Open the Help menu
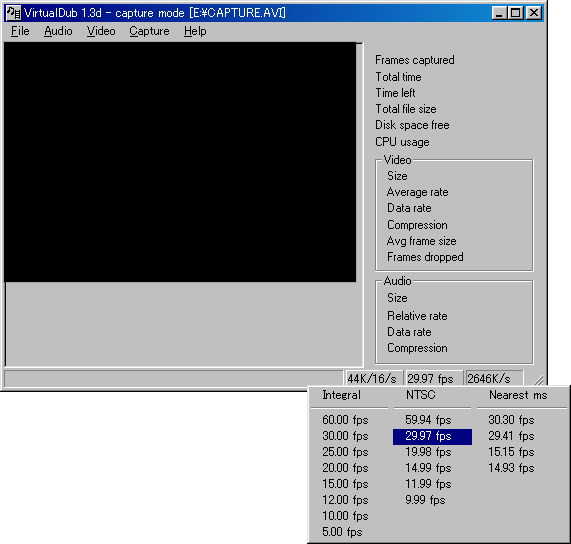The width and height of the screenshot is (571, 544). (195, 31)
